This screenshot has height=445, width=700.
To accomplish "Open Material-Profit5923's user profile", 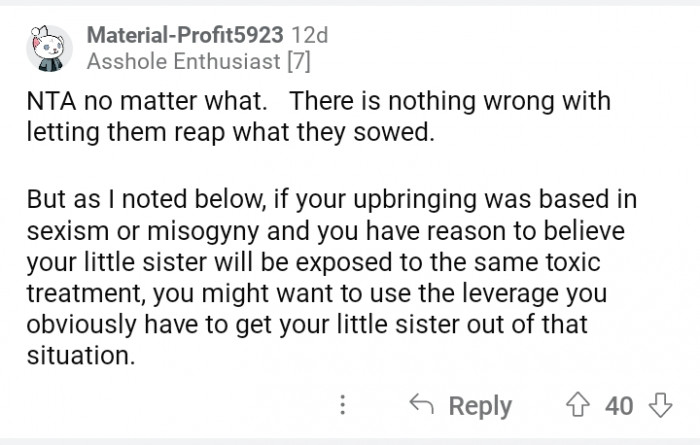I will click(x=178, y=35).
